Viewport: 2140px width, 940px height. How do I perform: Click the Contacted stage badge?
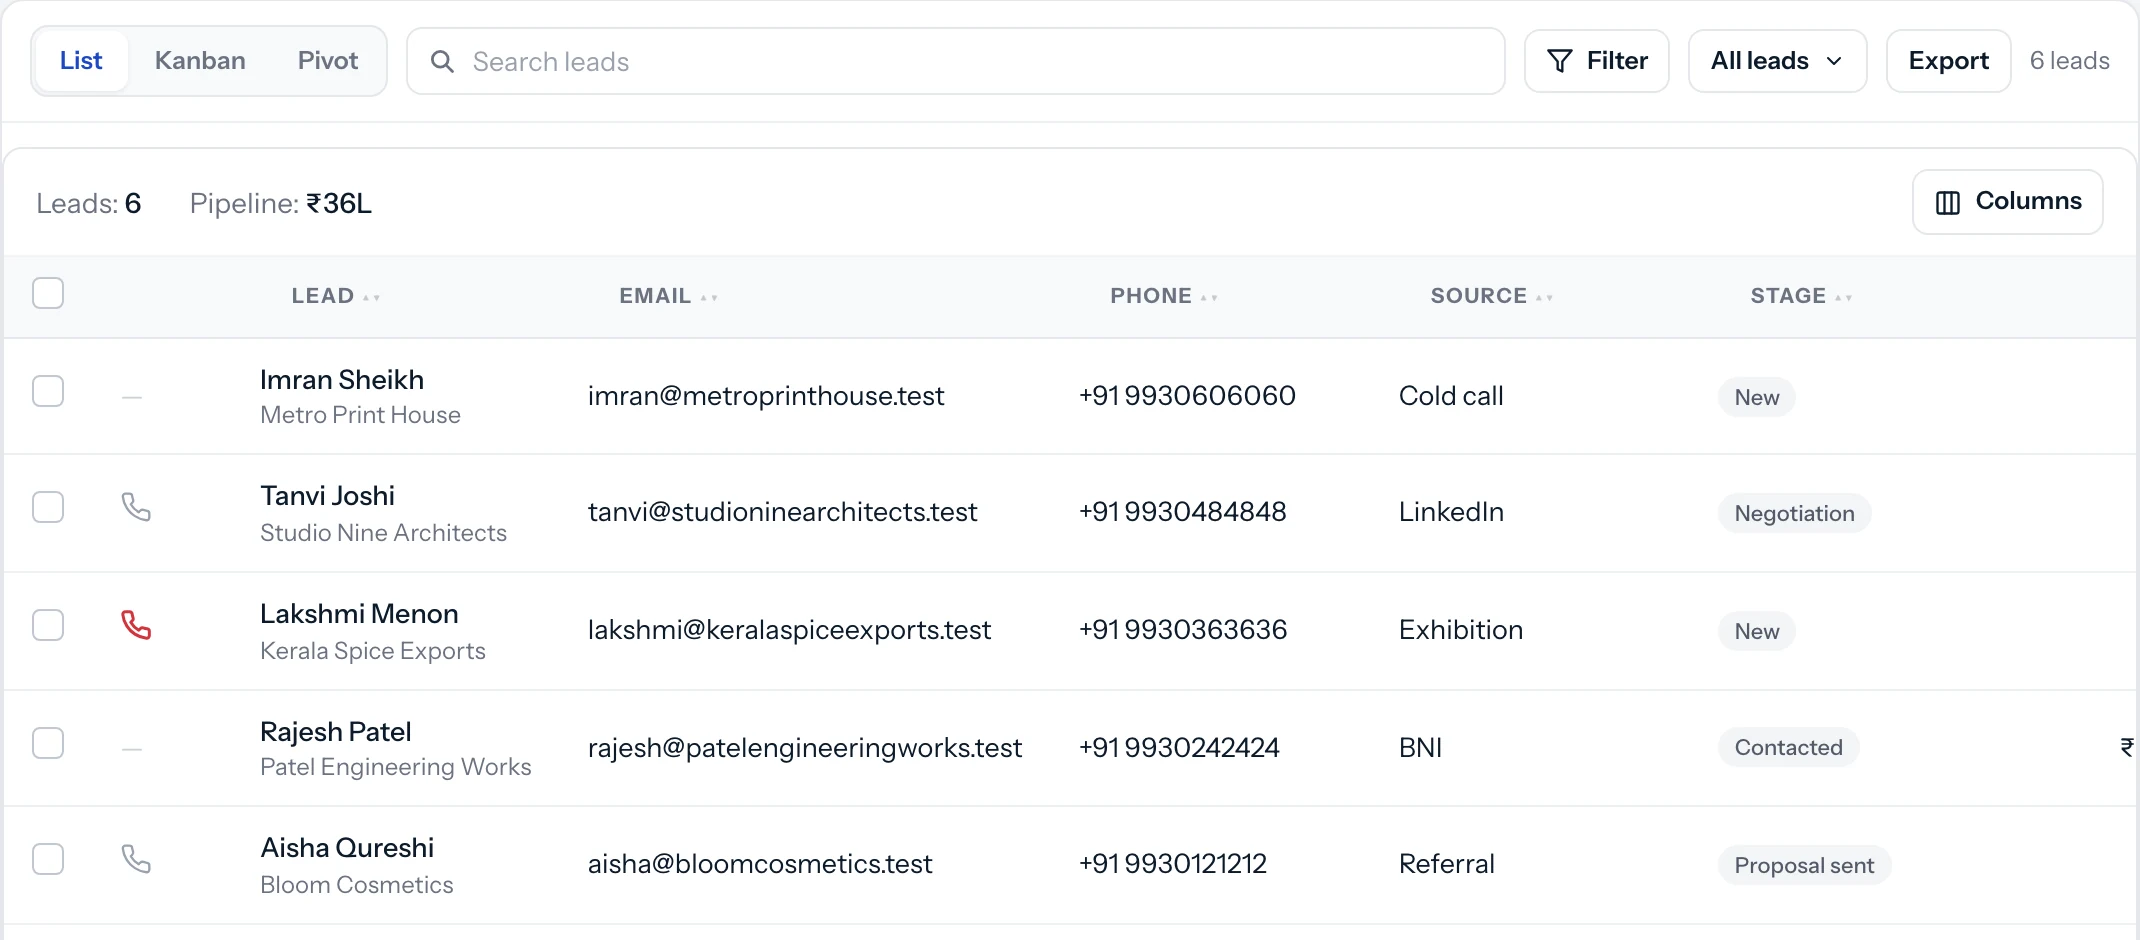[x=1789, y=747]
